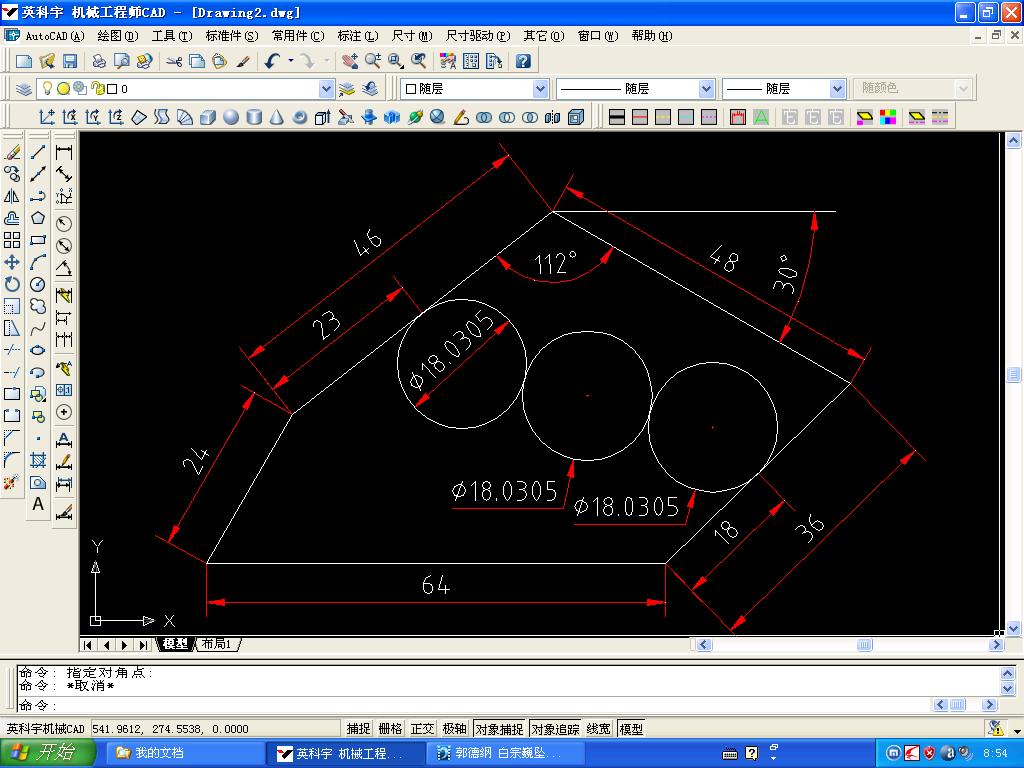Screen dimensions: 1024x768
Task: Select the Array grid tool
Action: pyautogui.click(x=12, y=240)
